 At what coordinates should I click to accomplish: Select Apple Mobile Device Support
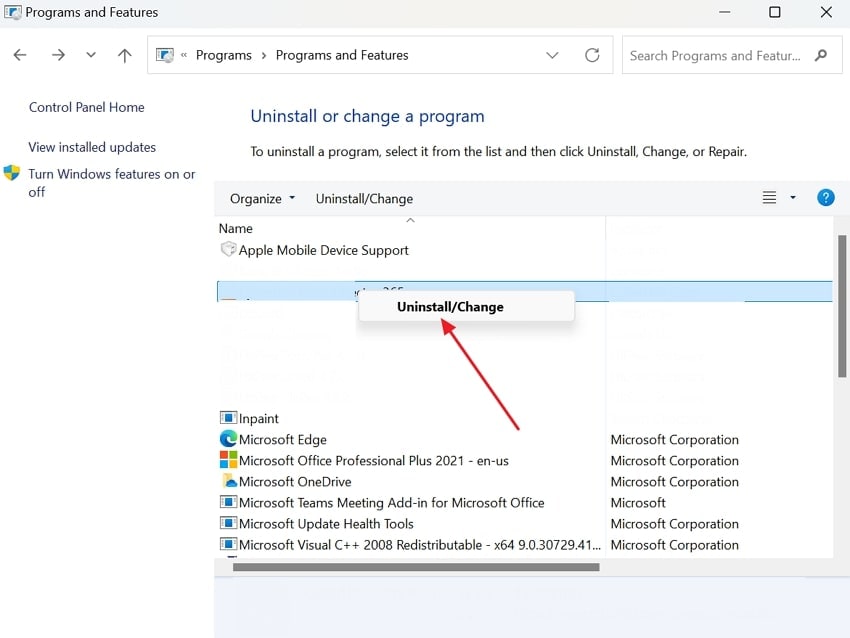tap(324, 250)
